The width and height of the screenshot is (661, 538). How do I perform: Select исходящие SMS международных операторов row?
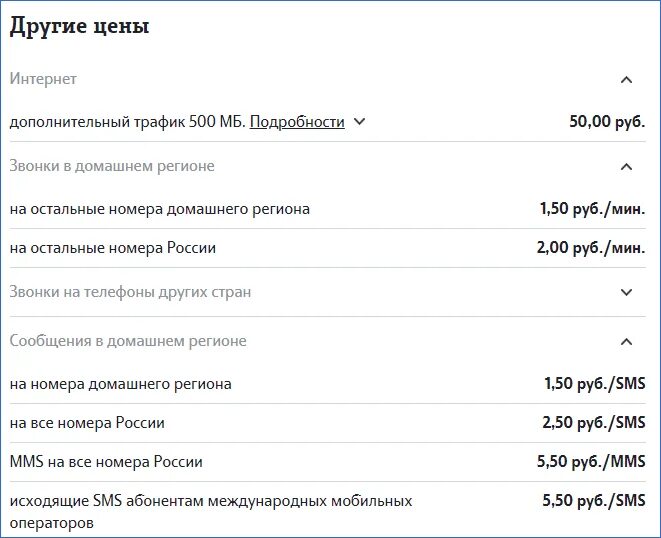click(328, 510)
